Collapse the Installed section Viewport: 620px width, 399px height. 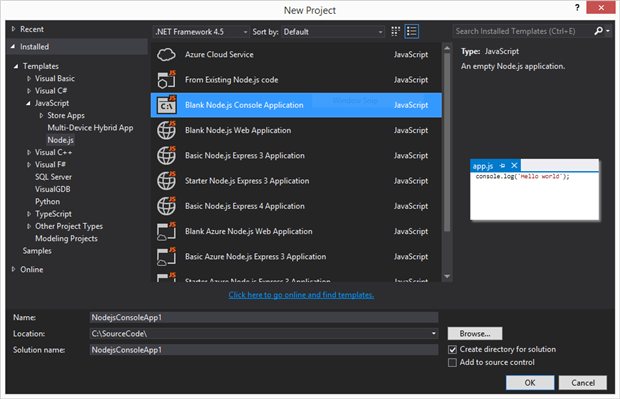click(13, 47)
